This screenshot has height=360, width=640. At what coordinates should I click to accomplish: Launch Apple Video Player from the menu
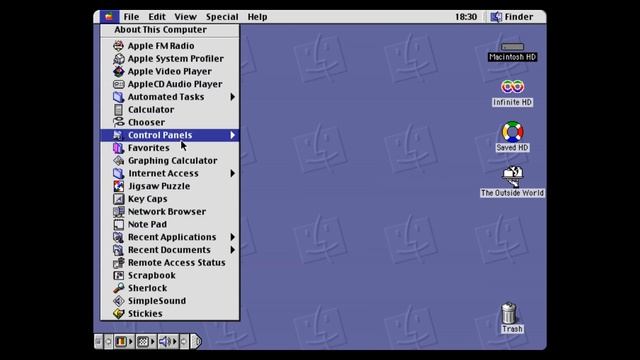point(169,71)
